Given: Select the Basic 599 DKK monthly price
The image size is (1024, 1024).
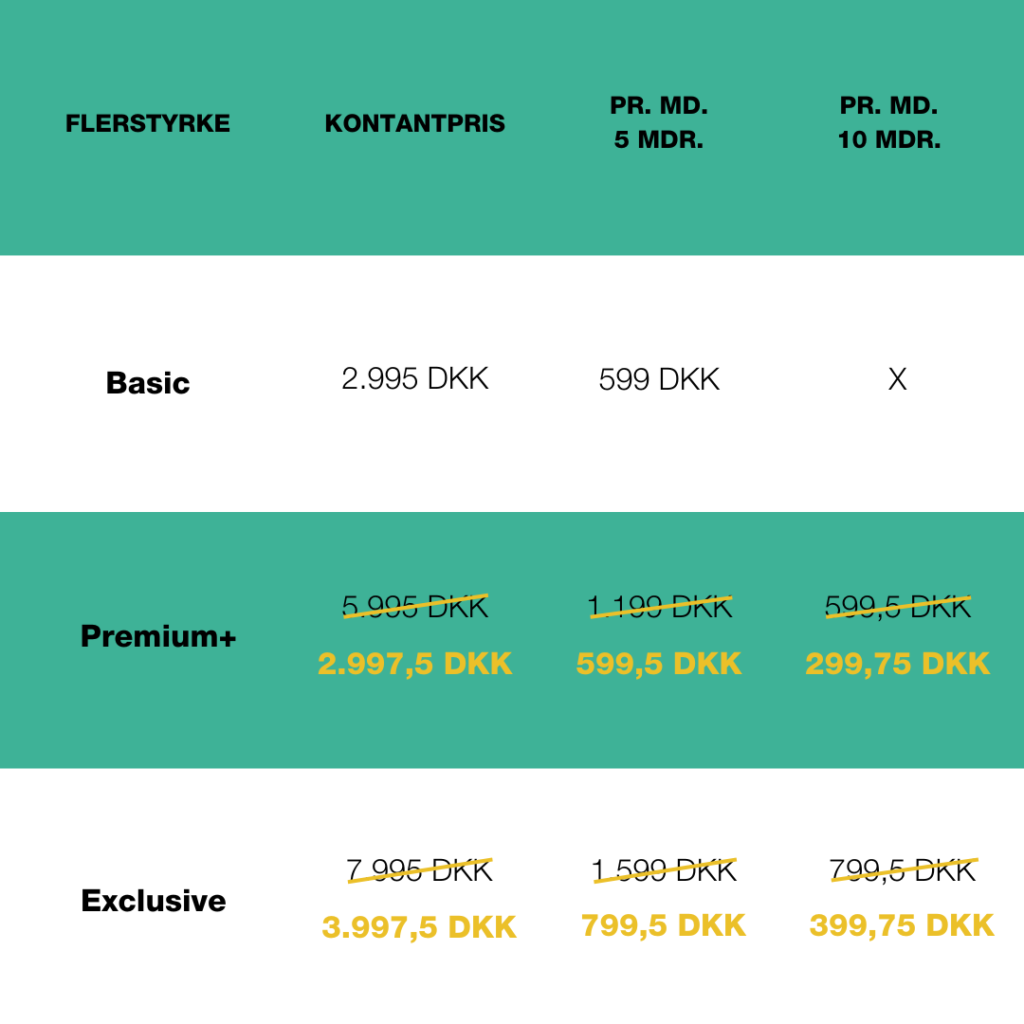Looking at the screenshot, I should [x=659, y=379].
